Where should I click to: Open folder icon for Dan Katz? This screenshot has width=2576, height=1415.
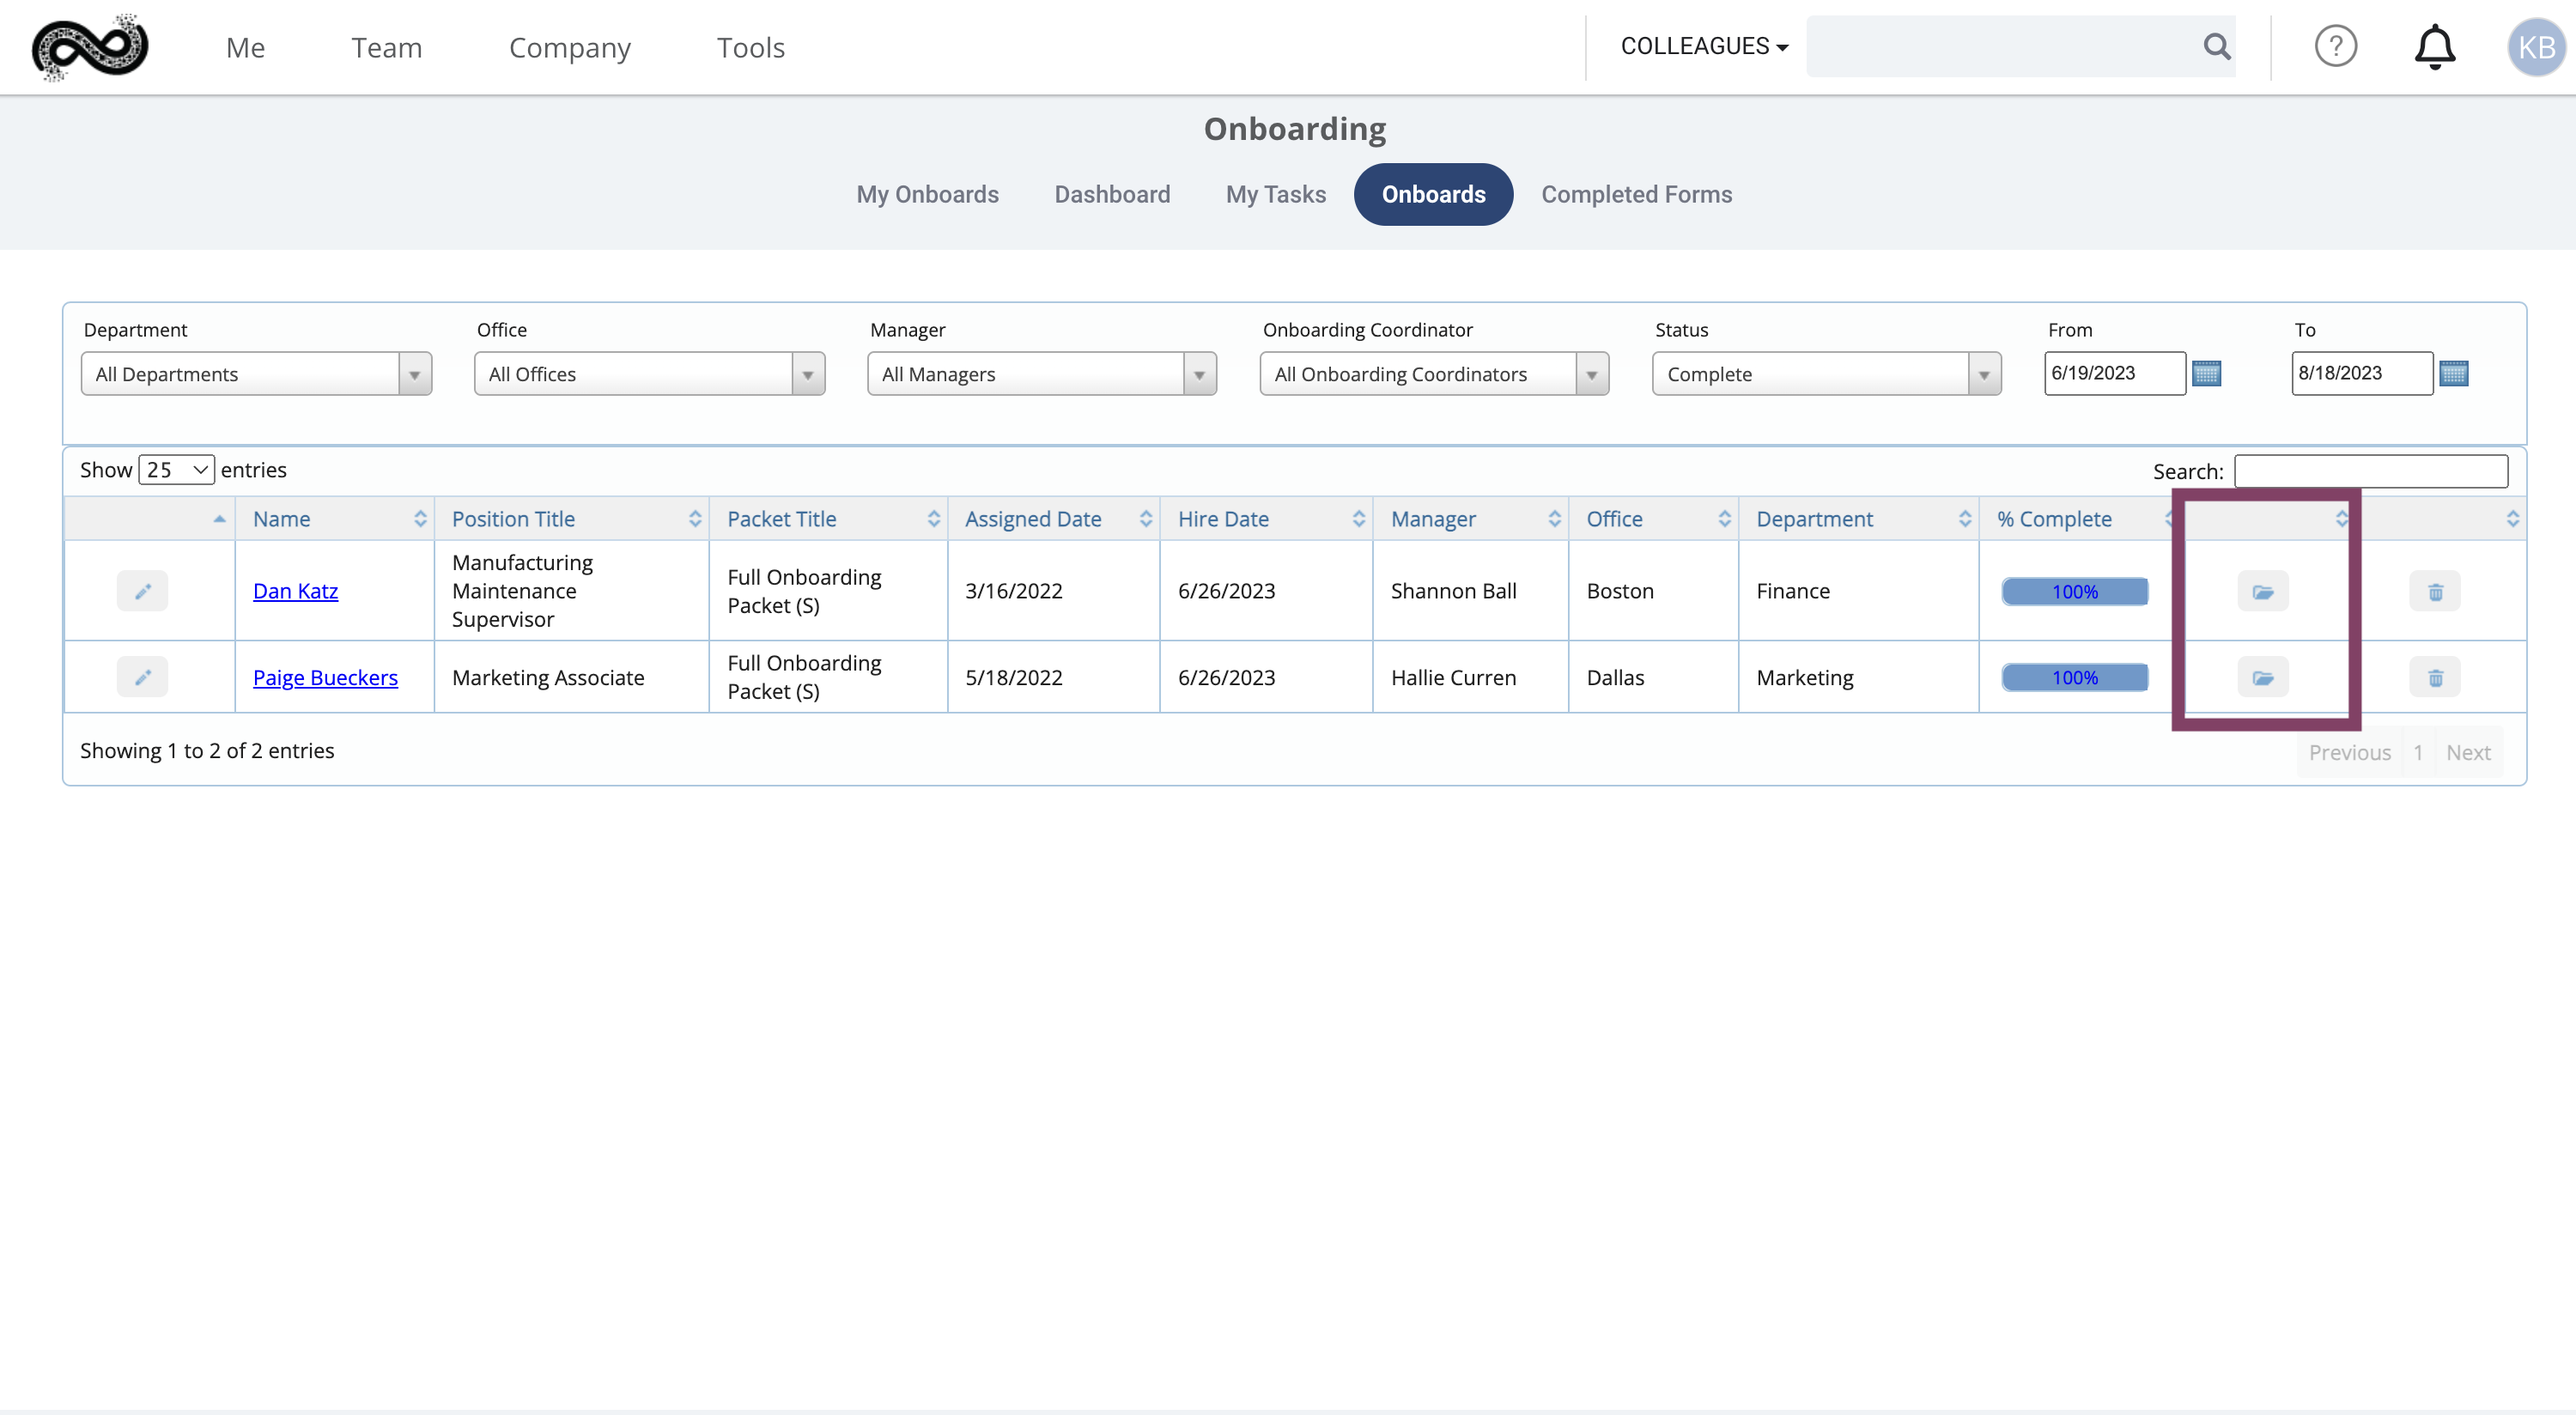pyautogui.click(x=2262, y=591)
